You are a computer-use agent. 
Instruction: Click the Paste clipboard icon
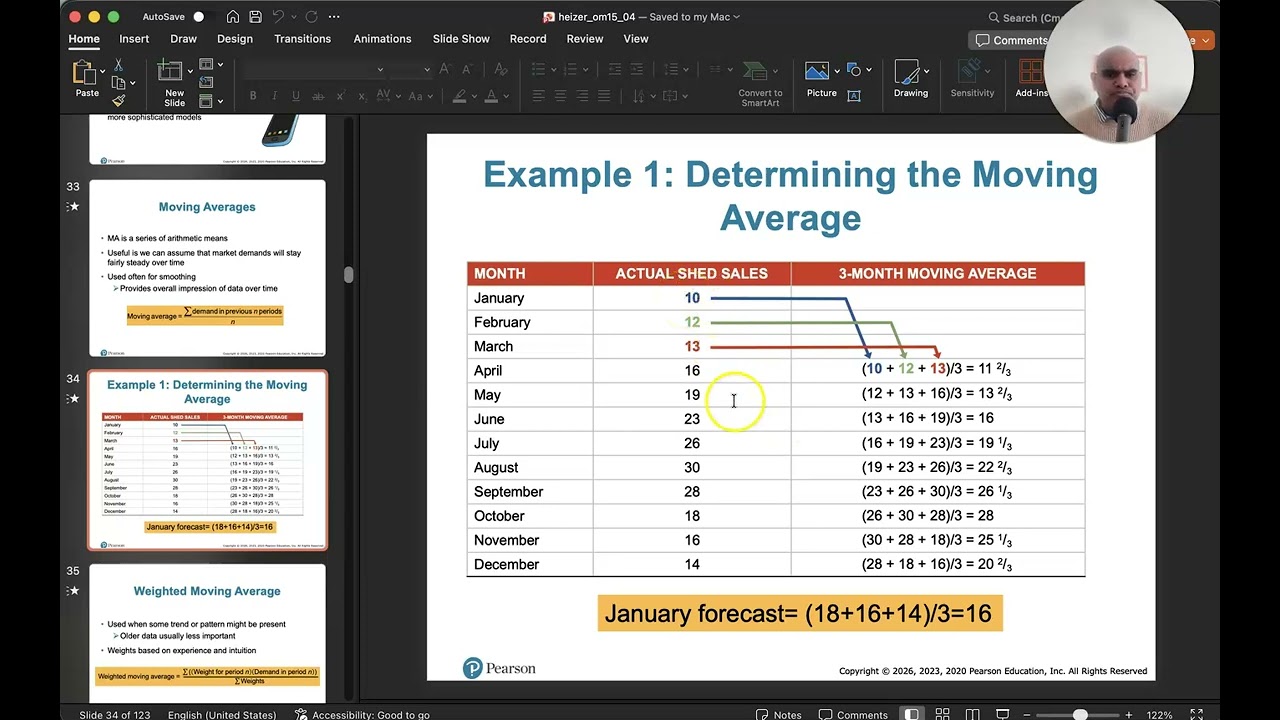[84, 73]
